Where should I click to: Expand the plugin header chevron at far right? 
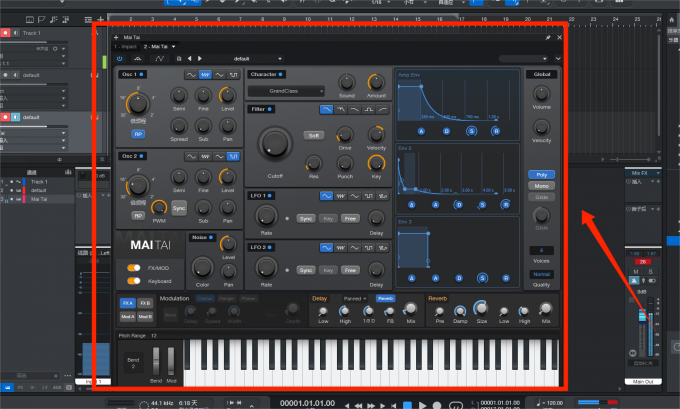pyautogui.click(x=558, y=59)
